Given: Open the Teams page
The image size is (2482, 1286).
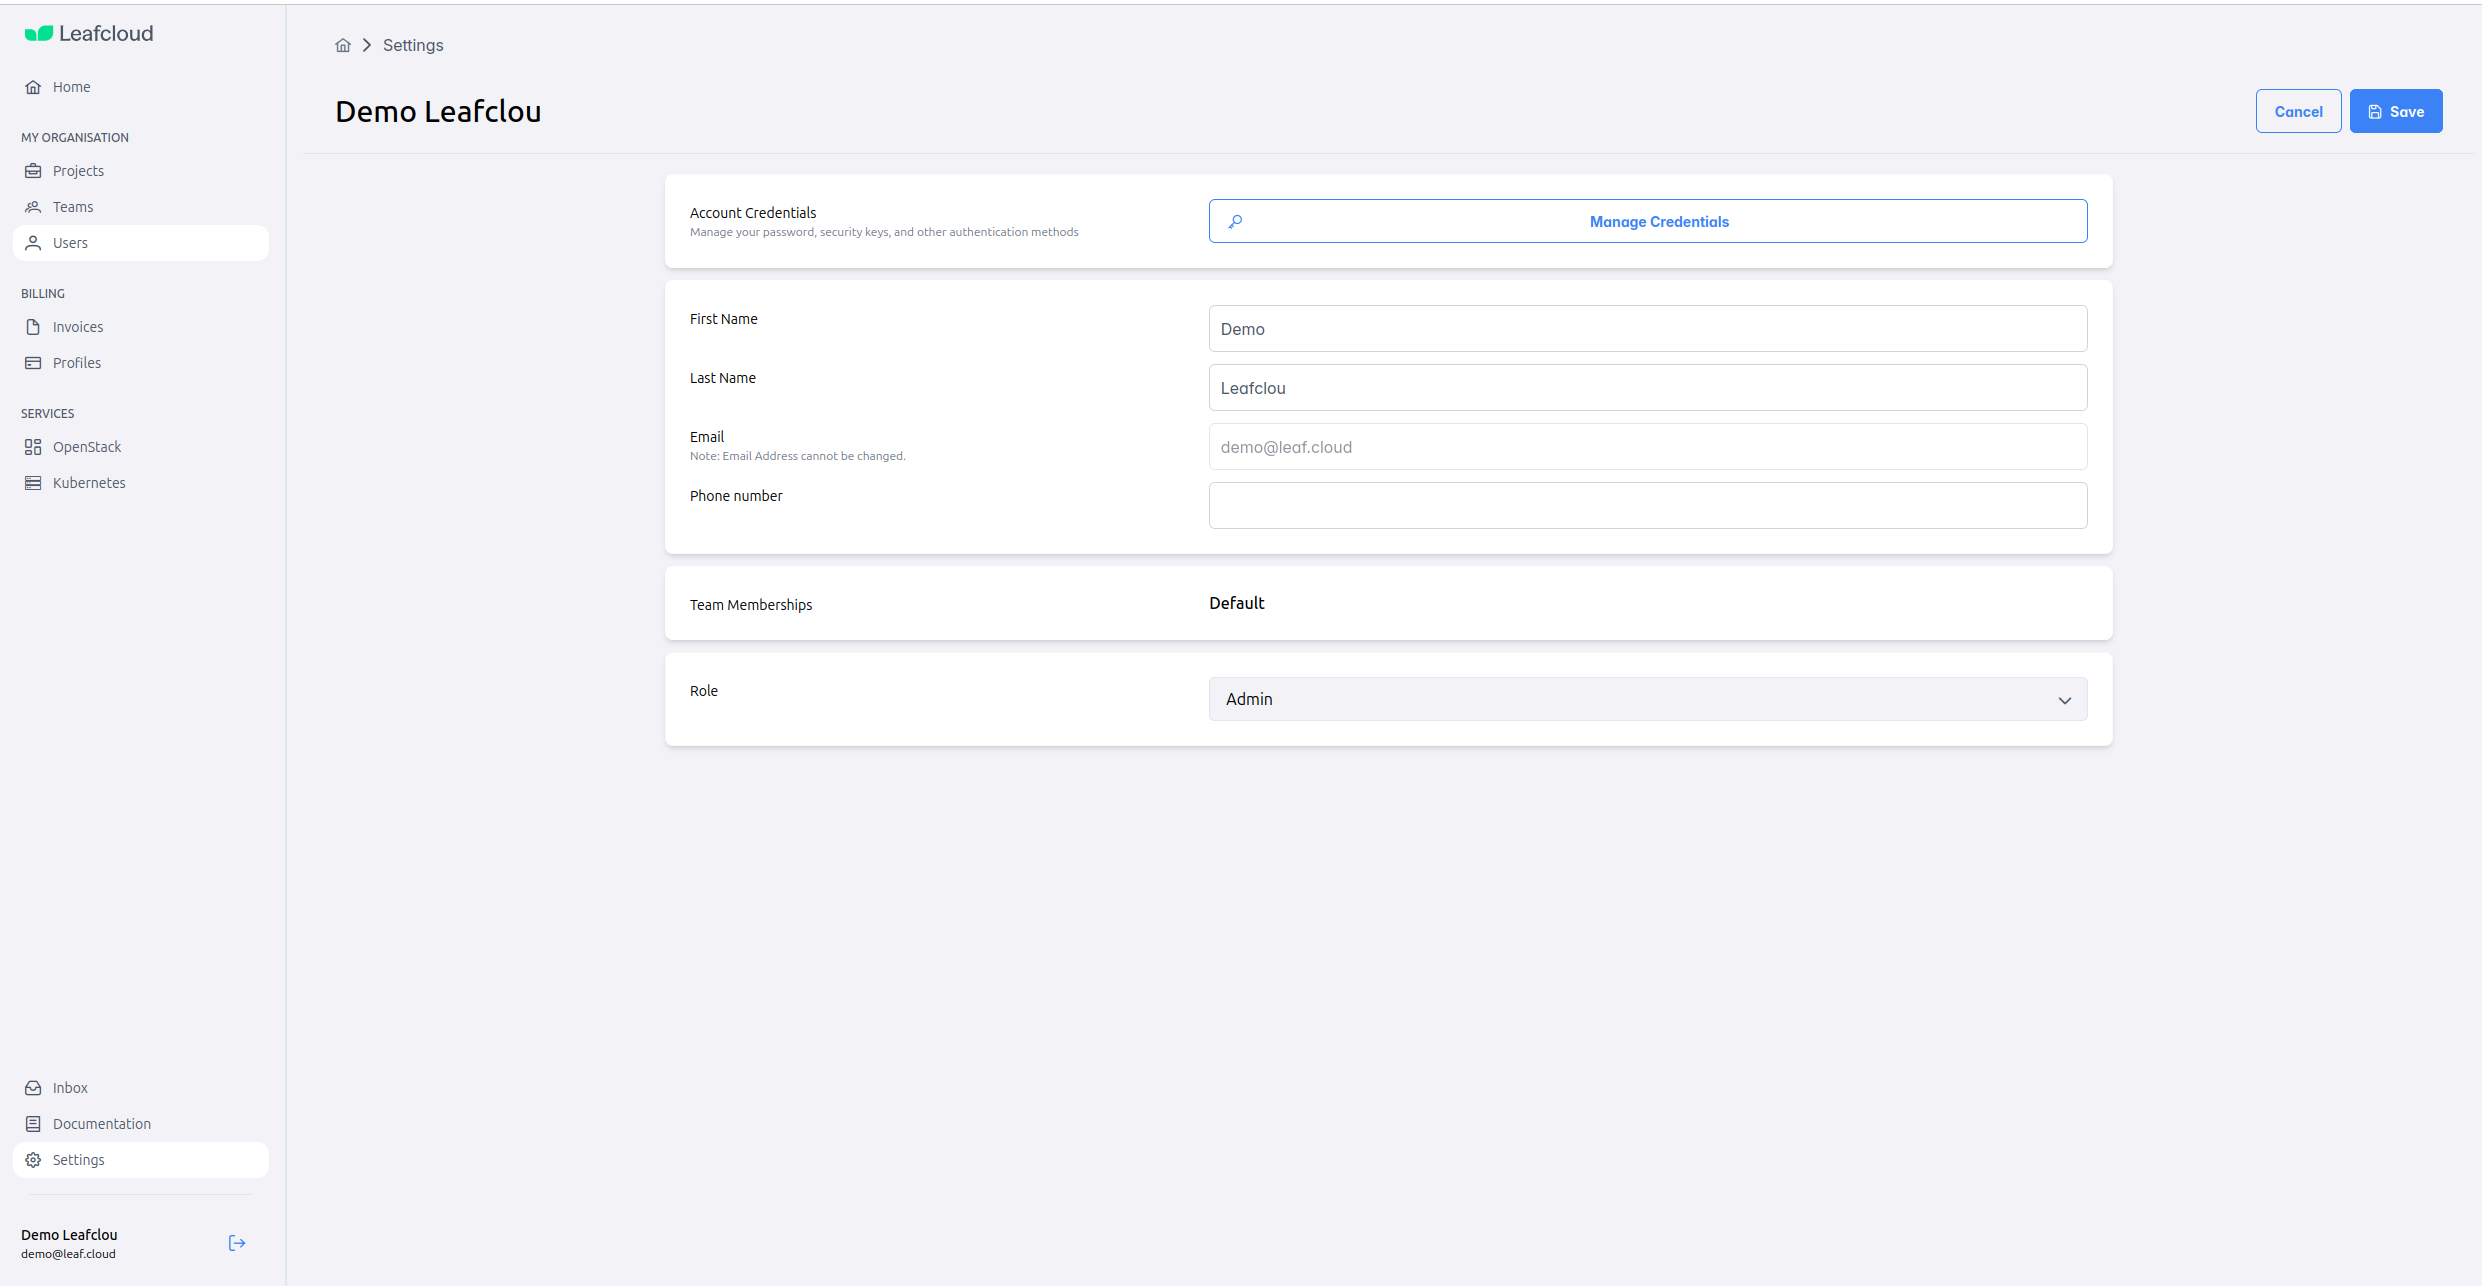Looking at the screenshot, I should click(x=141, y=207).
